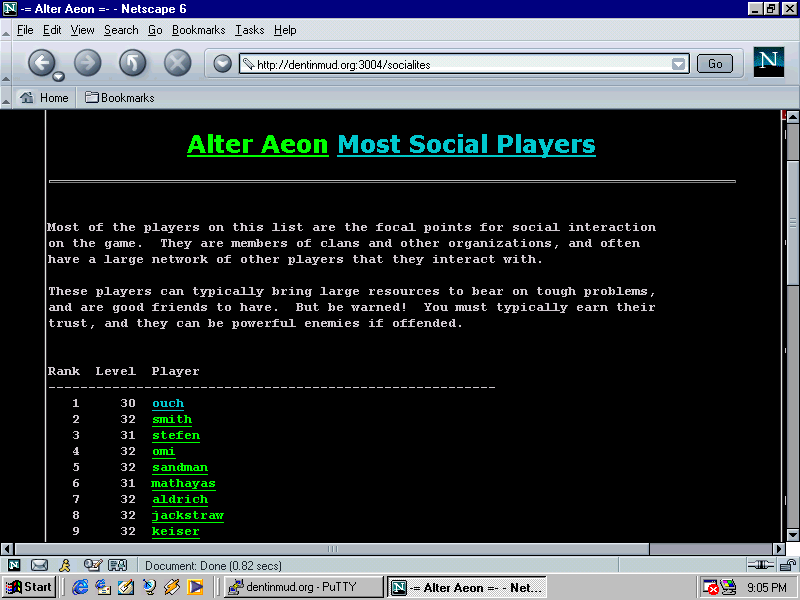Click the vertical scrollbar up arrow
The height and width of the screenshot is (600, 800).
point(793,117)
